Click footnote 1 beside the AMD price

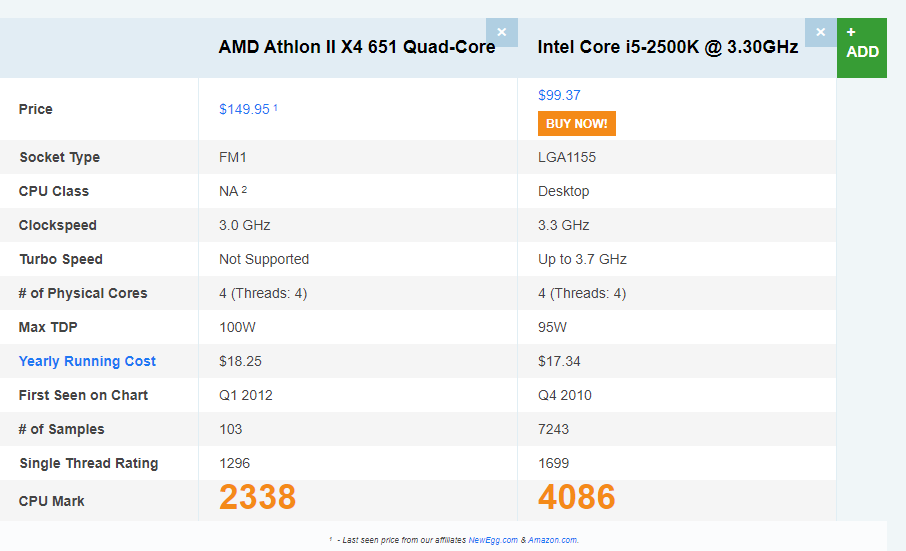[x=275, y=107]
